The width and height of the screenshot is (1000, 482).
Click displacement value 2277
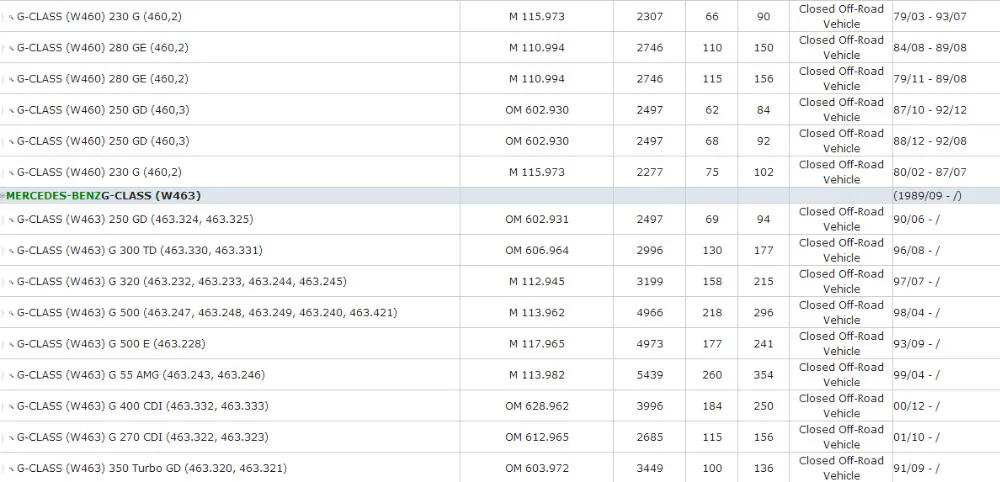(650, 173)
